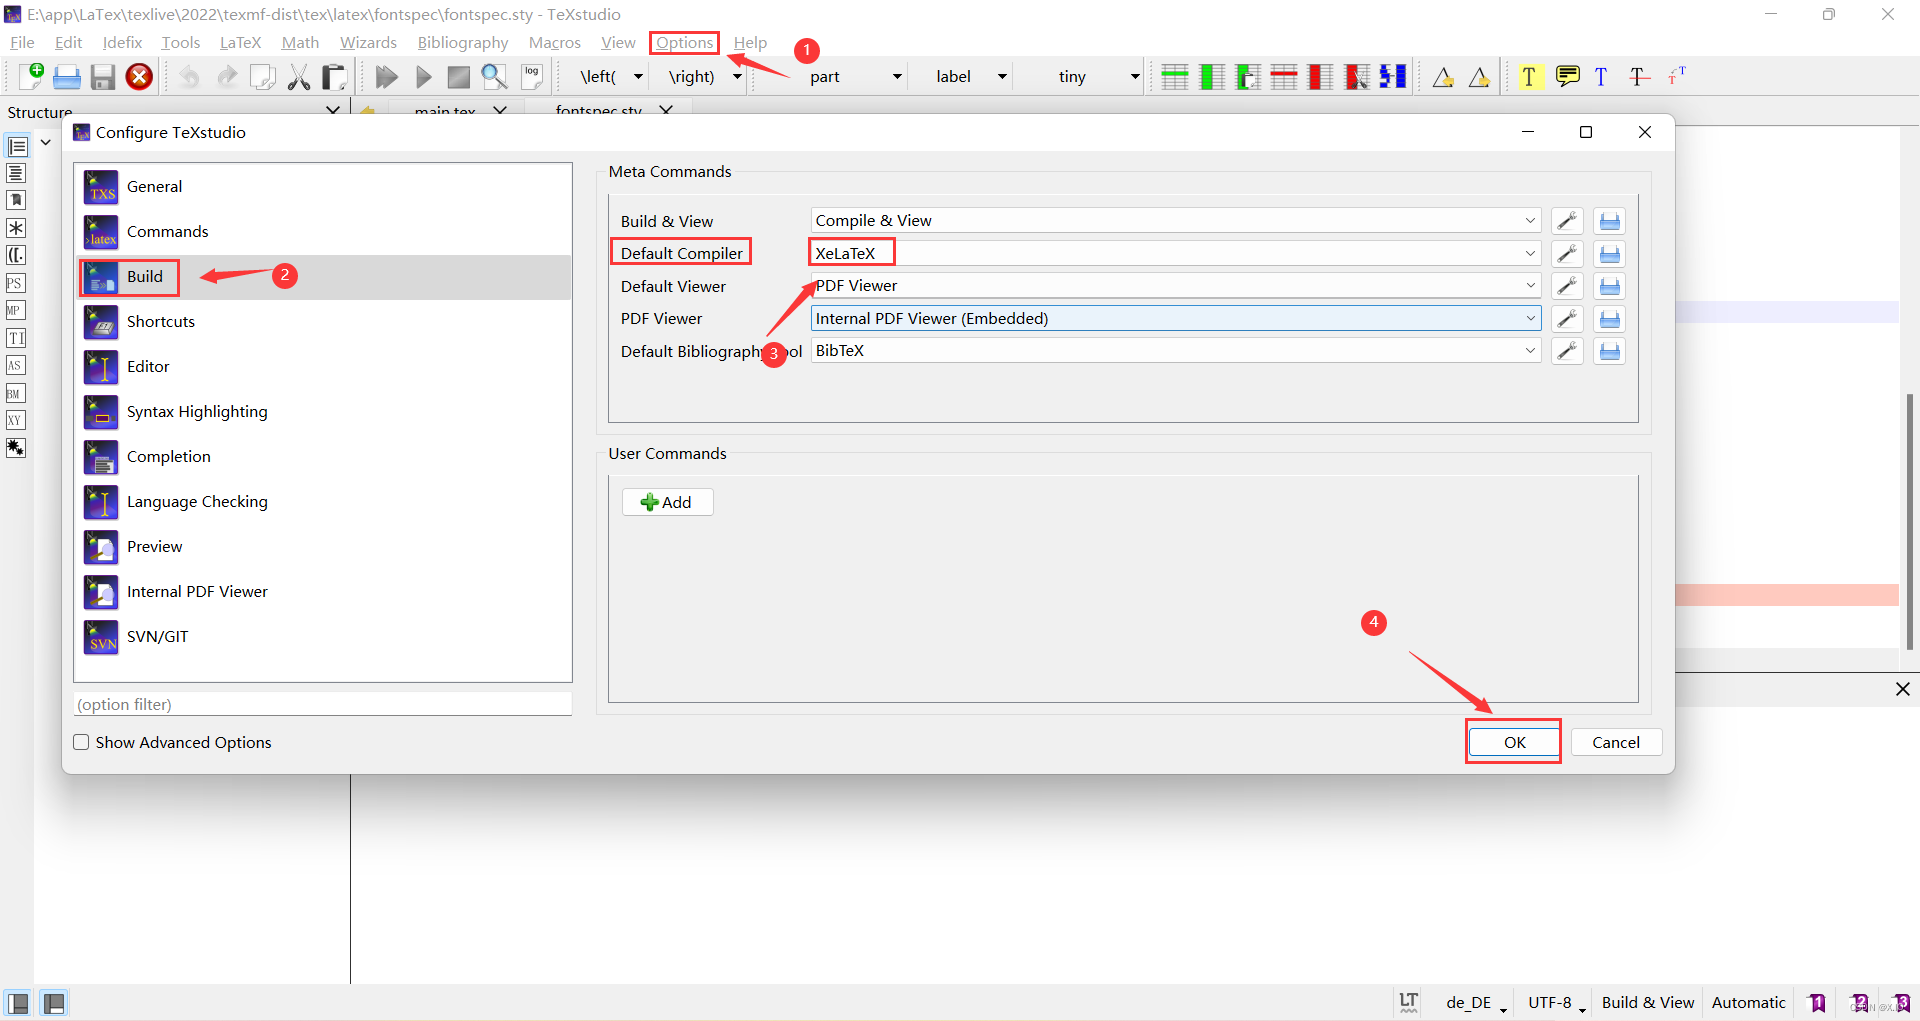
Task: Toggle the yellow text highlight icon
Action: pyautogui.click(x=1530, y=76)
